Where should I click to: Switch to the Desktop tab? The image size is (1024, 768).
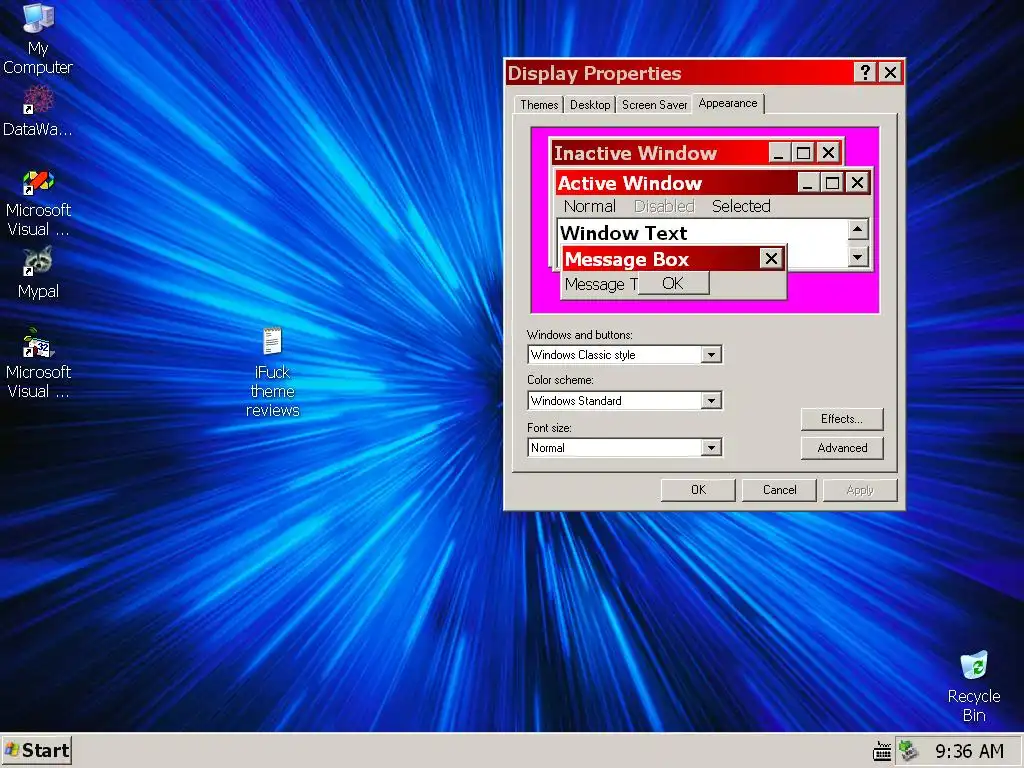[590, 104]
